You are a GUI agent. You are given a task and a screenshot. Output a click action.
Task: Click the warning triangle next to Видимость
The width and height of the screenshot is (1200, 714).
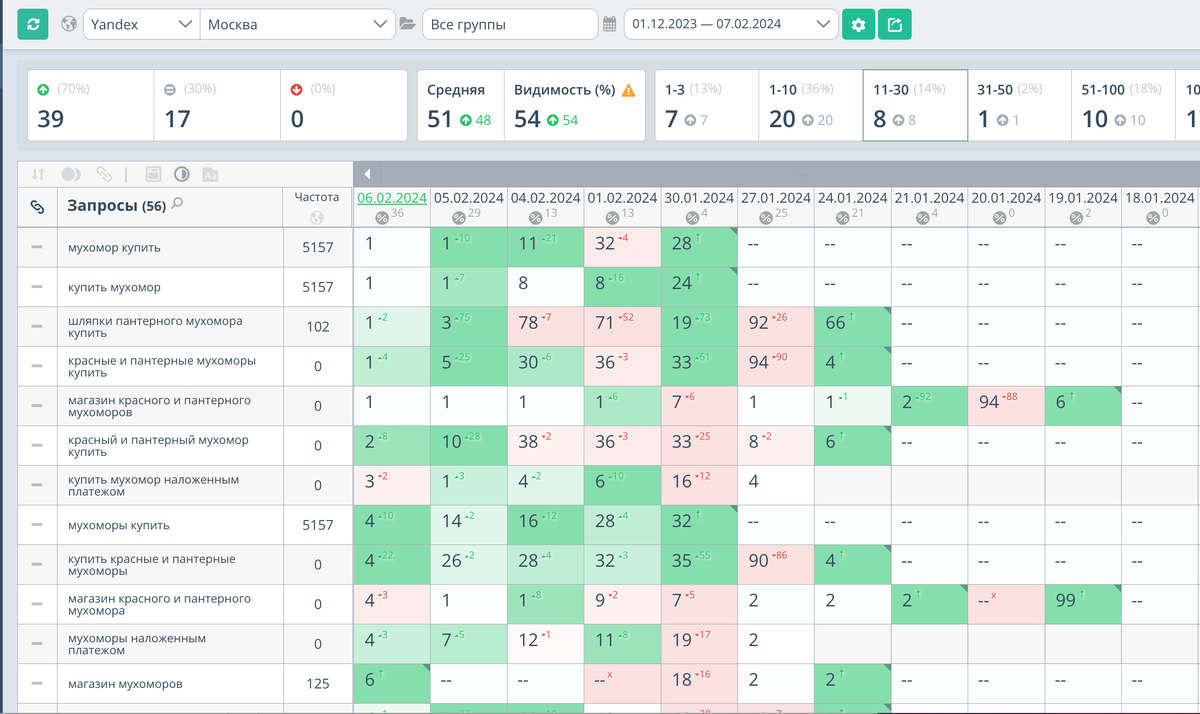(628, 90)
